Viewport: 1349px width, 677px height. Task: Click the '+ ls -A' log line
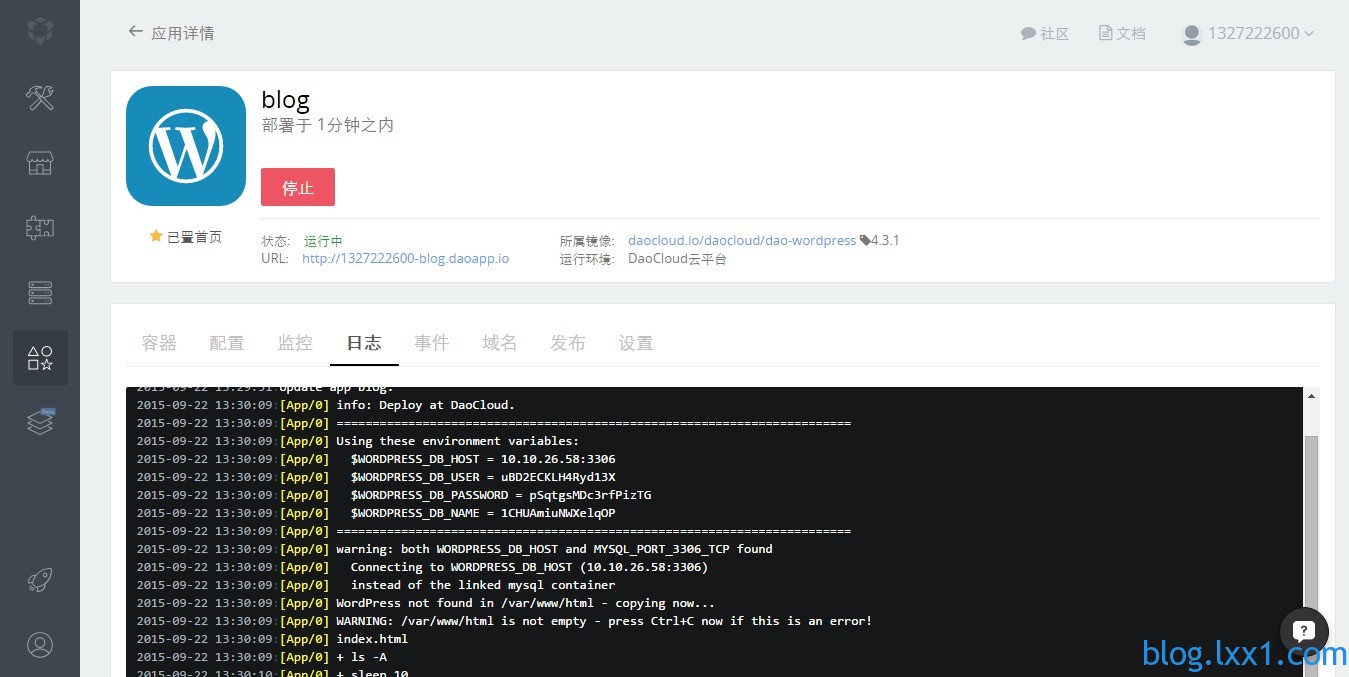point(361,657)
